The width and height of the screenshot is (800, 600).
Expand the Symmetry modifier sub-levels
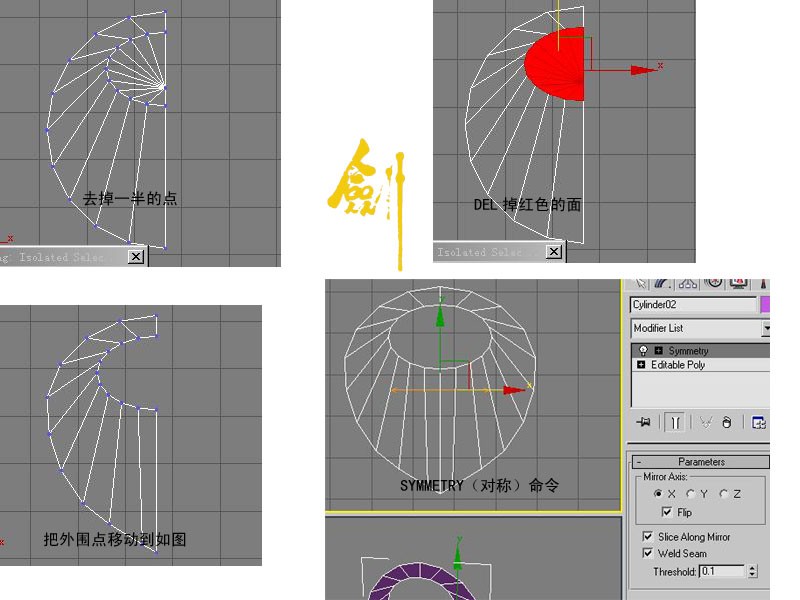point(659,351)
